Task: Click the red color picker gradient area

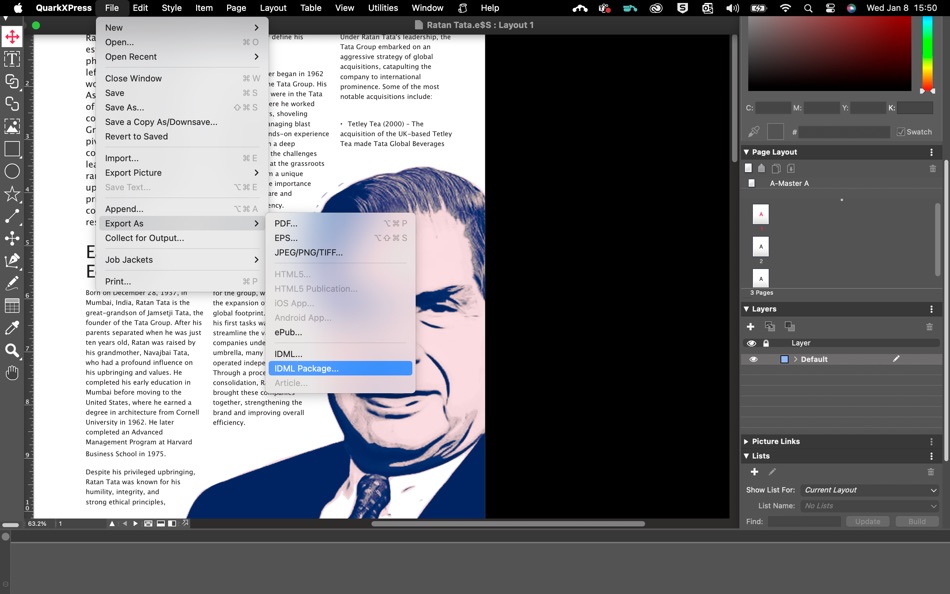Action: coord(829,54)
